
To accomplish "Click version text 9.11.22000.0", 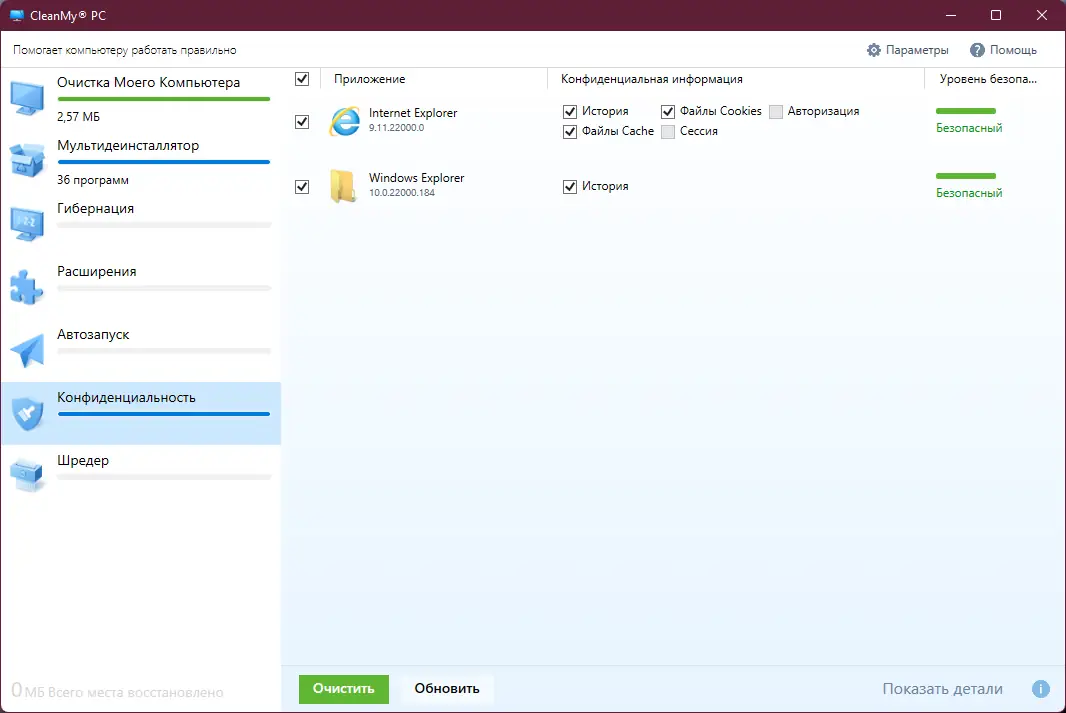I will coord(396,128).
